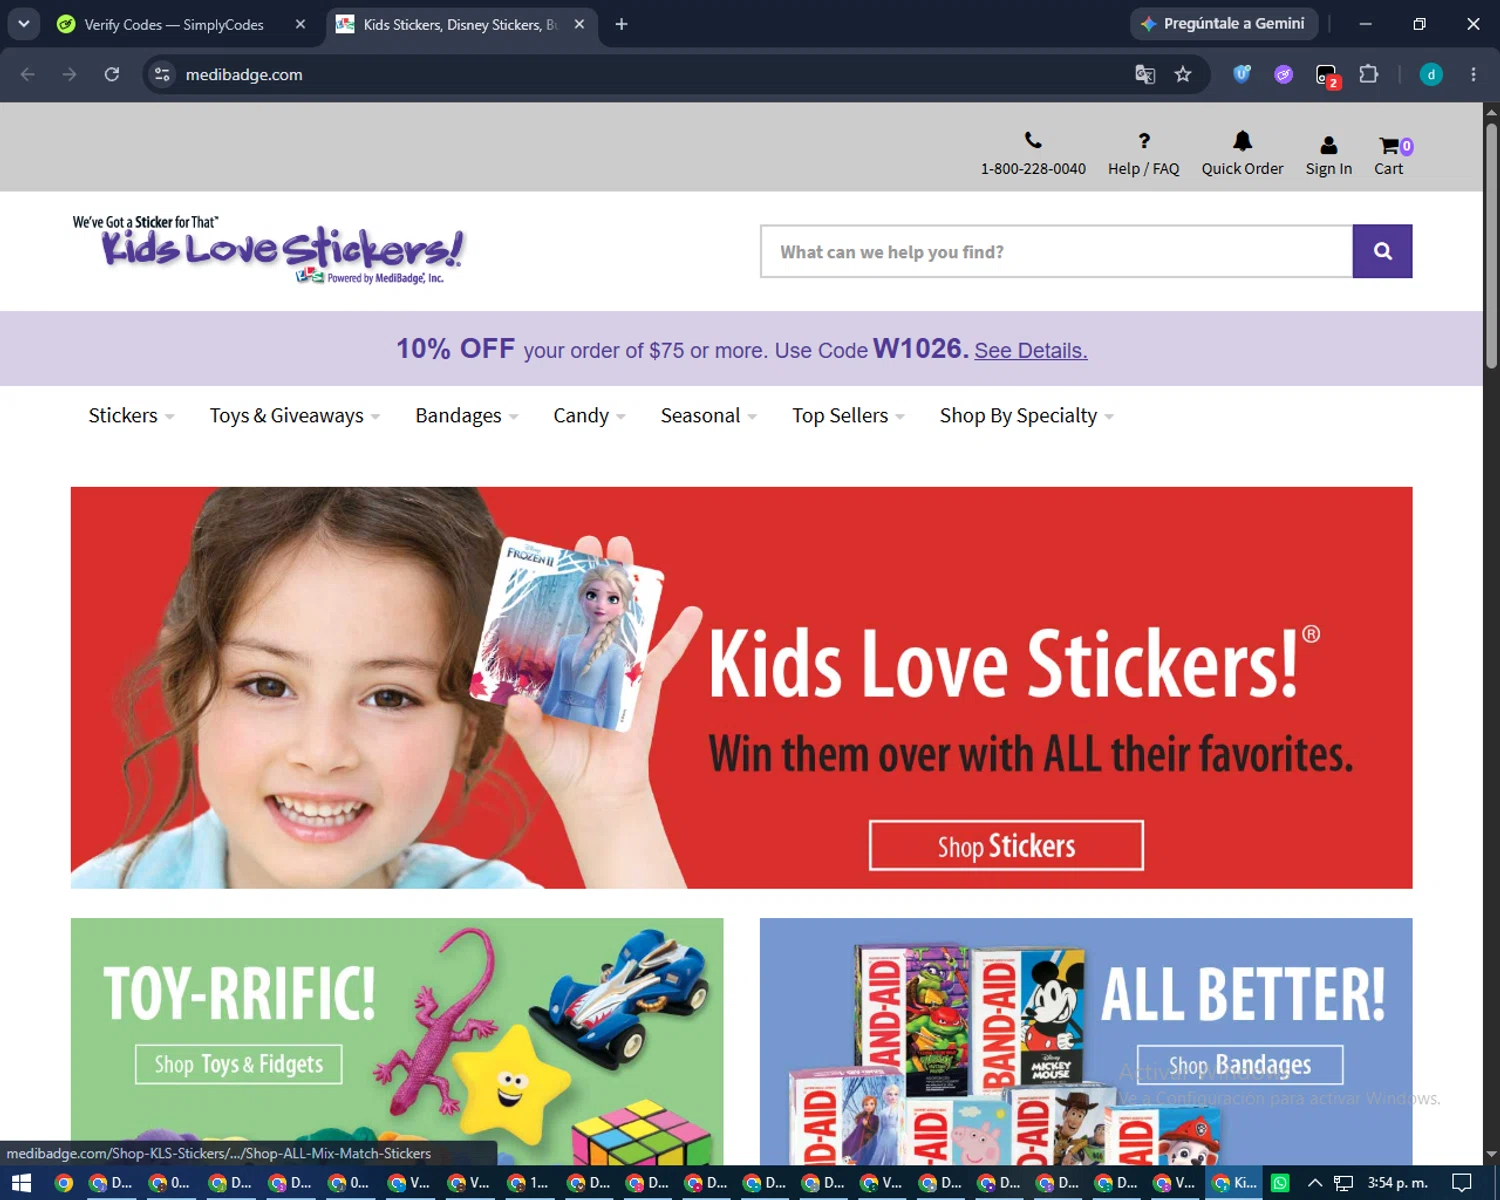Open the Chrome three-dot menu
Screen dimensions: 1500x1200
tap(1473, 74)
